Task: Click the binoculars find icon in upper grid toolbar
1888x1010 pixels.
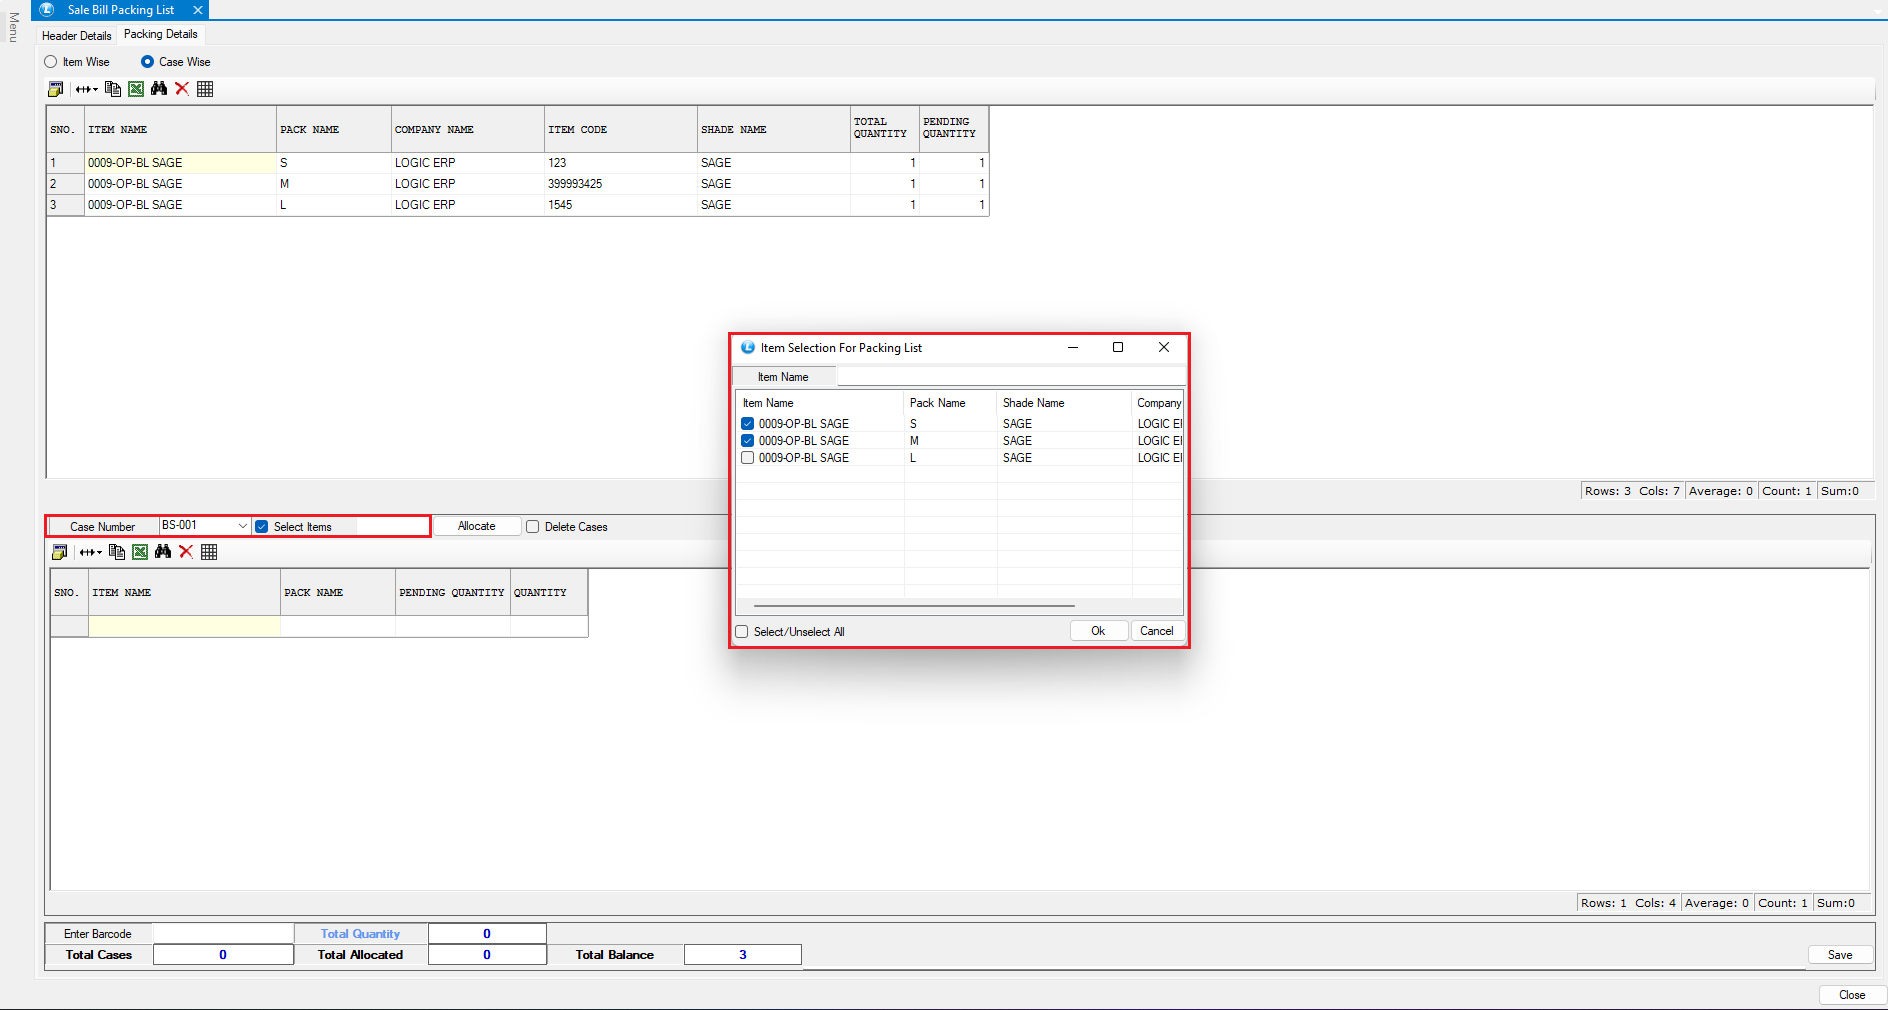Action: 159,89
